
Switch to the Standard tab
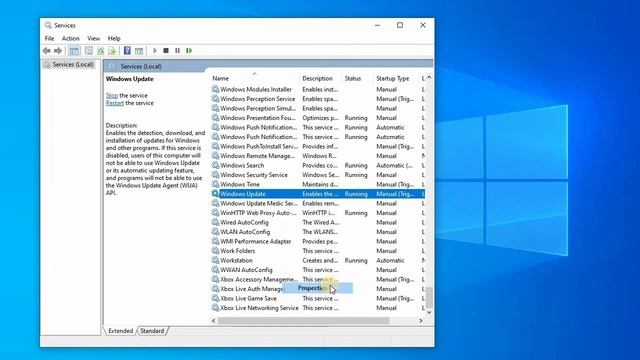point(152,331)
